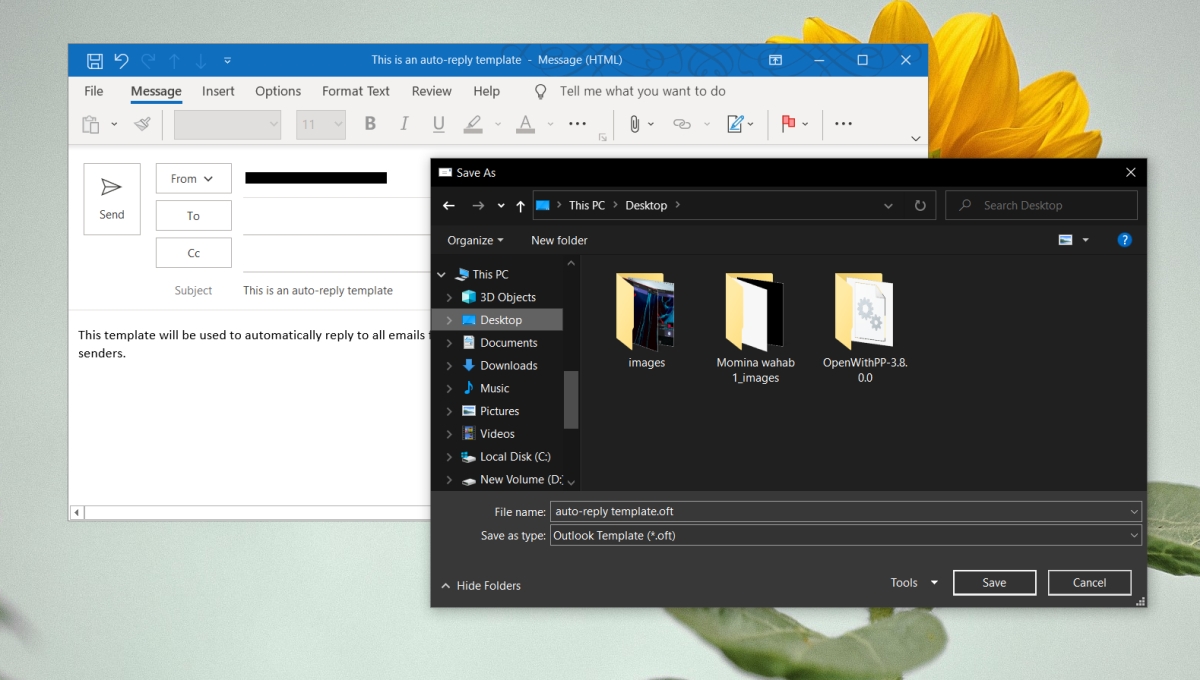This screenshot has width=1200, height=680.
Task: Attach a file using the paperclip icon
Action: pos(637,123)
